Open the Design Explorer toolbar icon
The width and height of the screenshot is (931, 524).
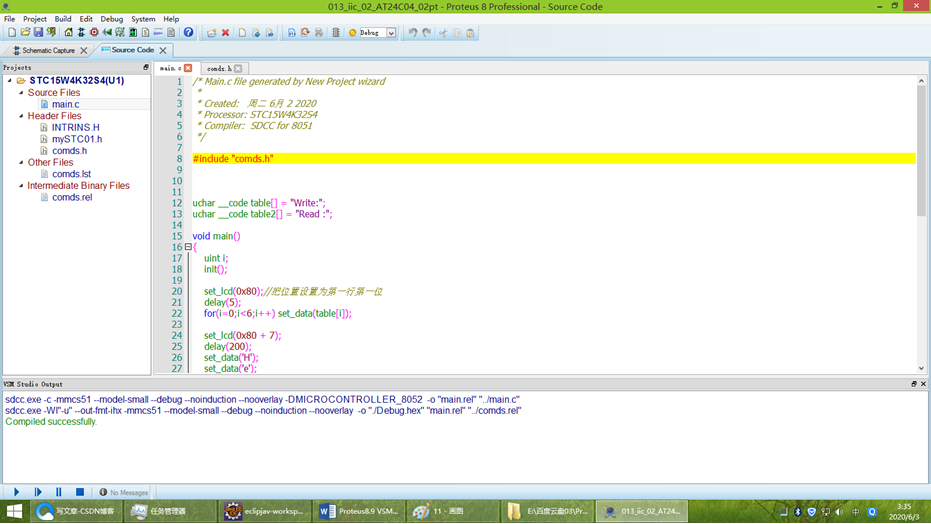(x=133, y=33)
